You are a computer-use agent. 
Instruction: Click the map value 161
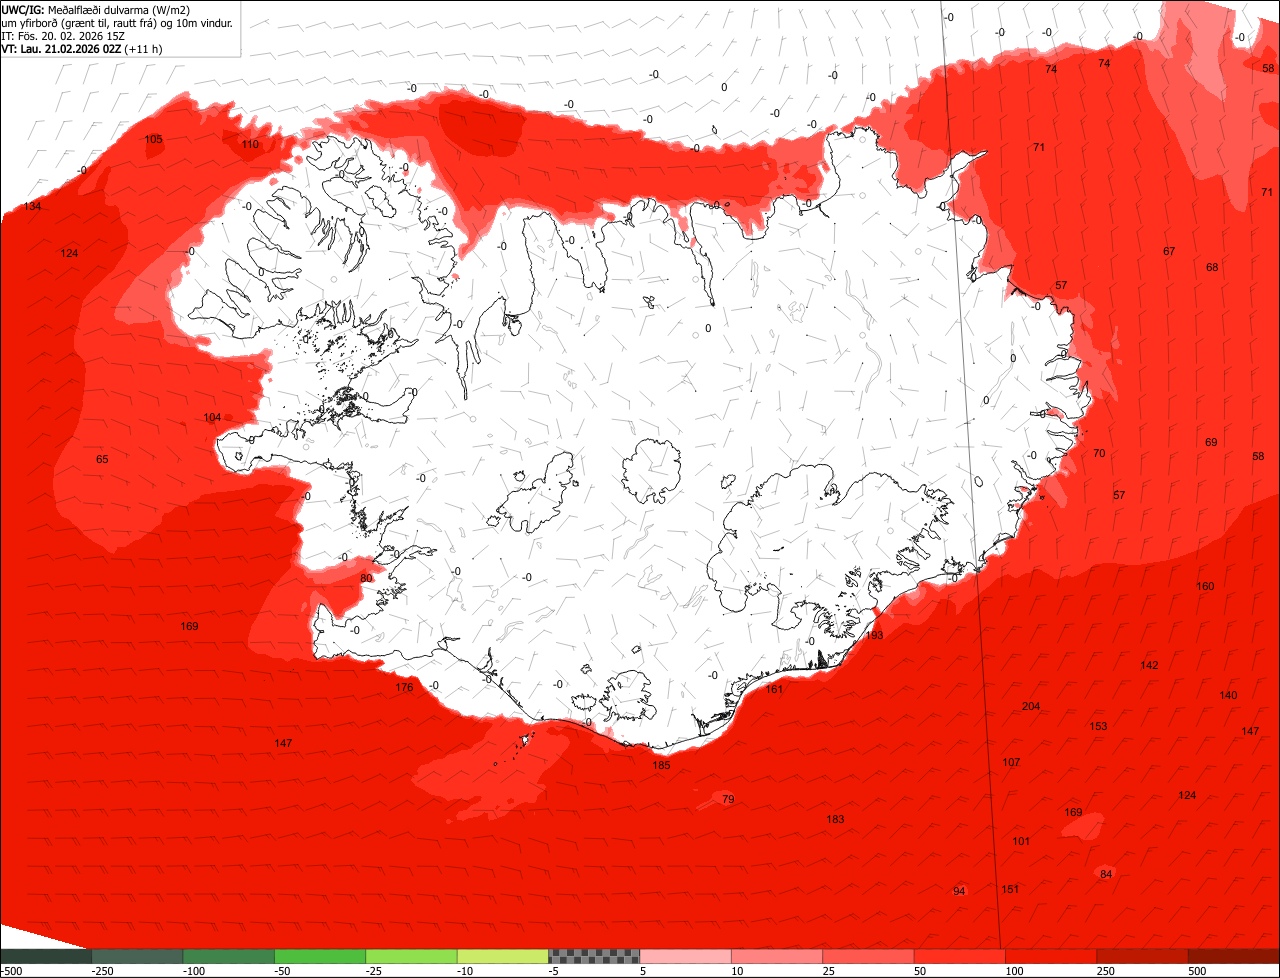(774, 689)
